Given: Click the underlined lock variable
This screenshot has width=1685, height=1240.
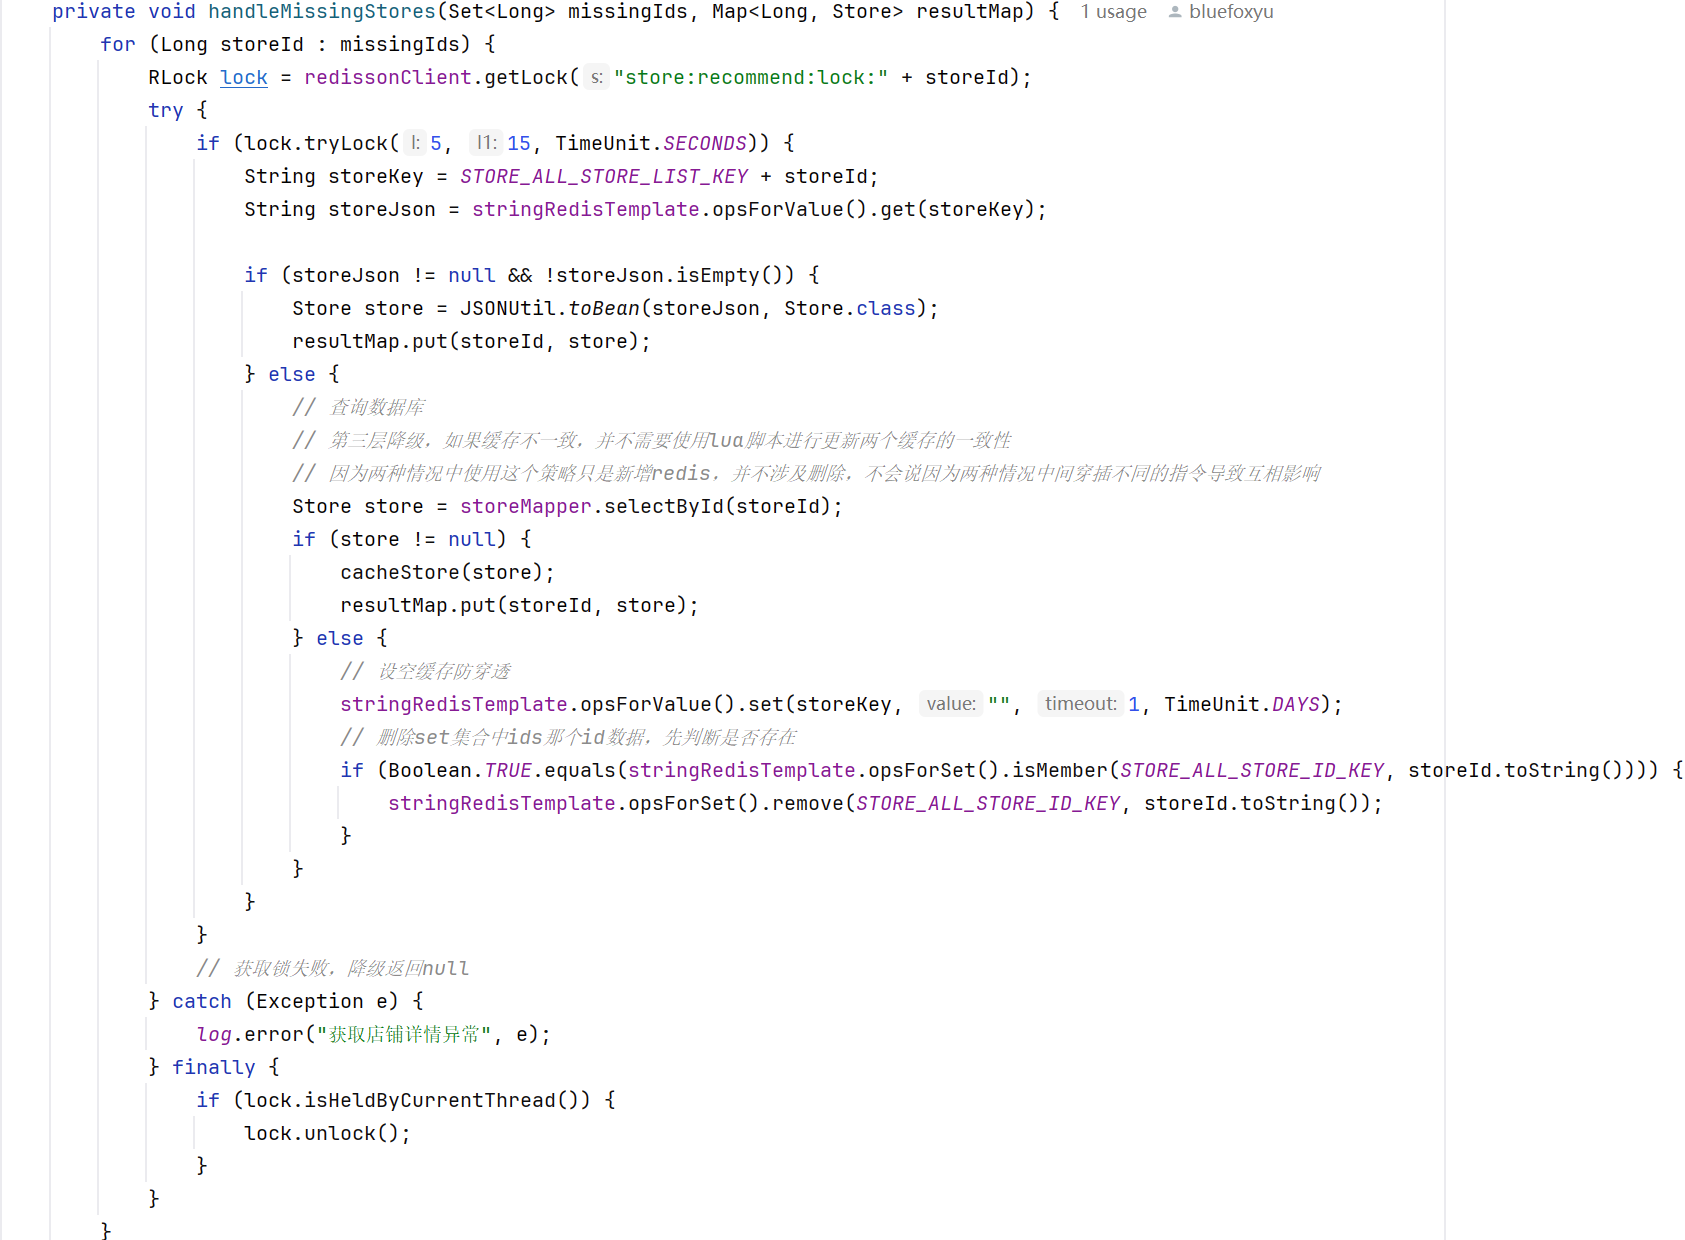Looking at the screenshot, I should pyautogui.click(x=244, y=77).
